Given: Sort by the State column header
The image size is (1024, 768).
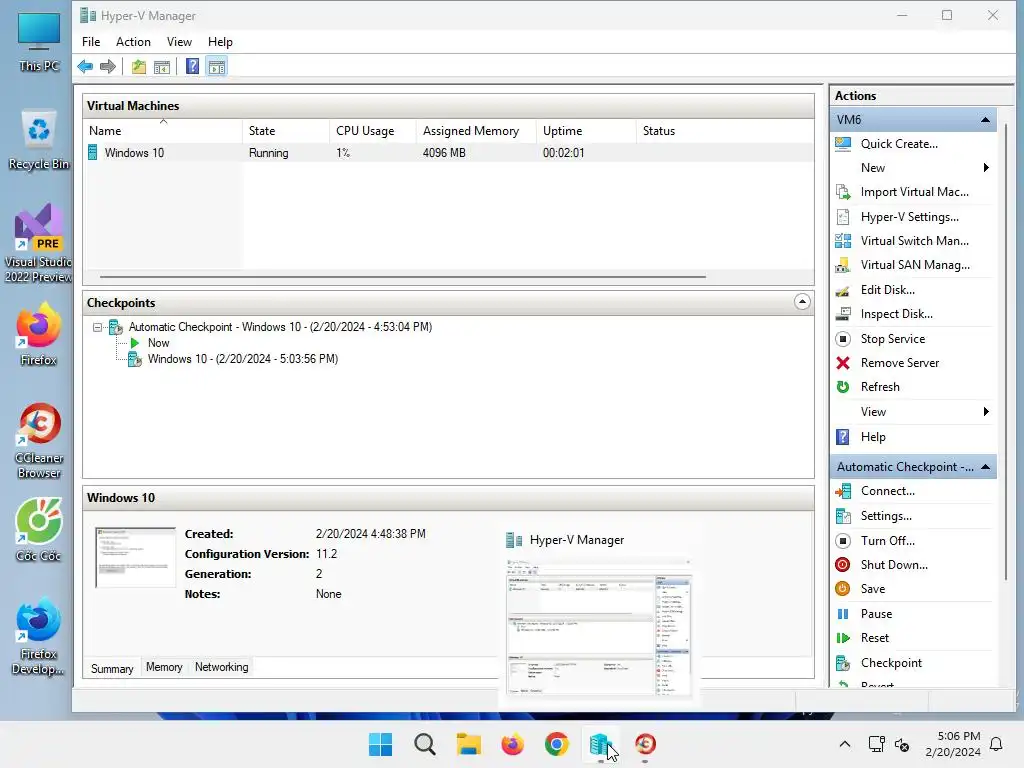Looking at the screenshot, I should tap(285, 131).
